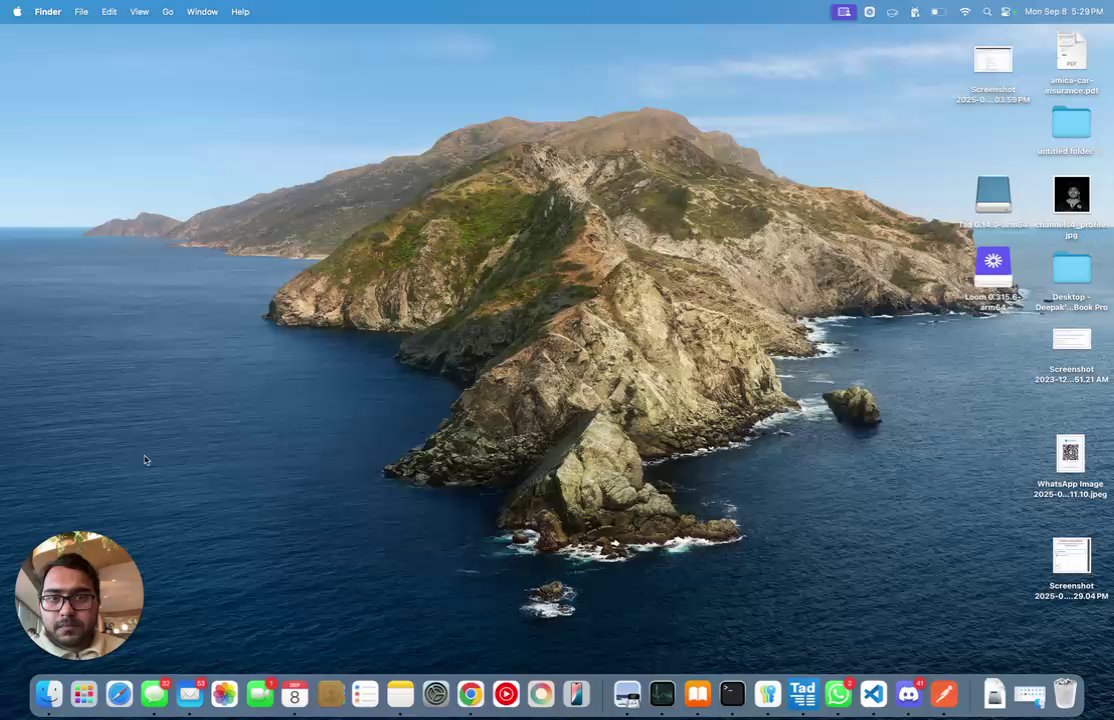The height and width of the screenshot is (720, 1114).
Task: Select the untitled folder on the desktop
Action: tap(1071, 123)
